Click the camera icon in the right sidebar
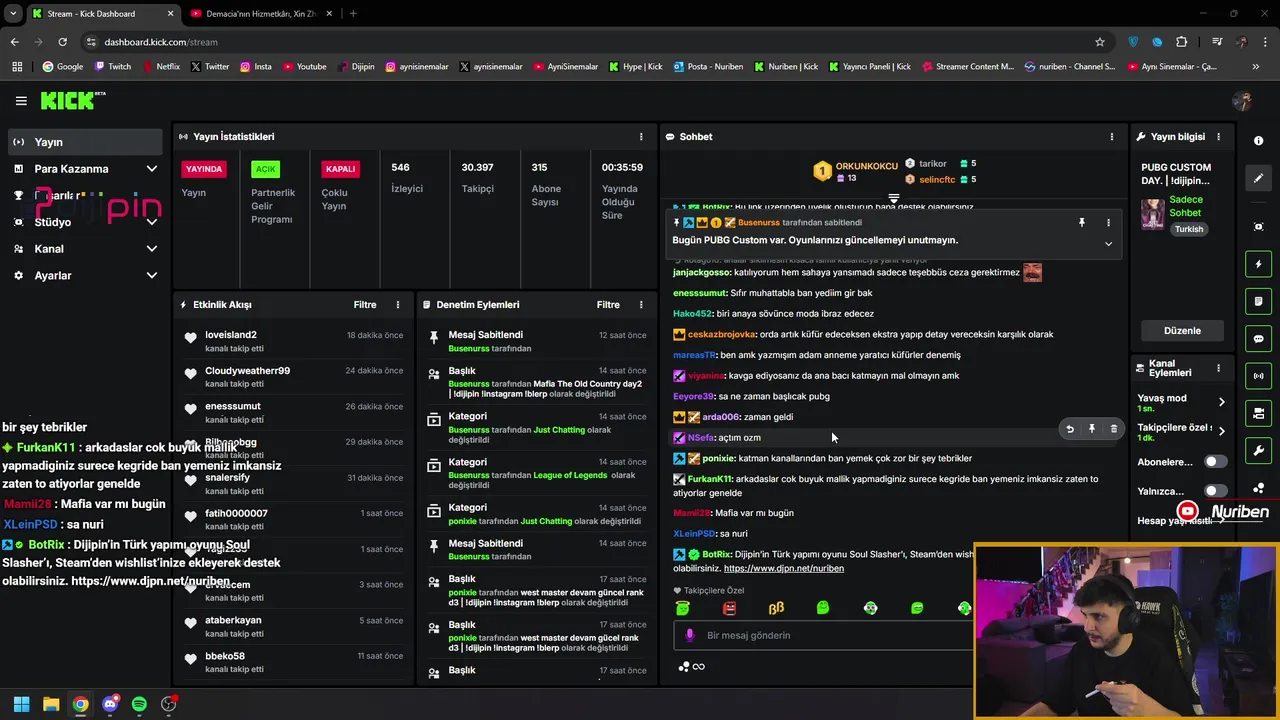The image size is (1280, 720). pyautogui.click(x=1259, y=413)
